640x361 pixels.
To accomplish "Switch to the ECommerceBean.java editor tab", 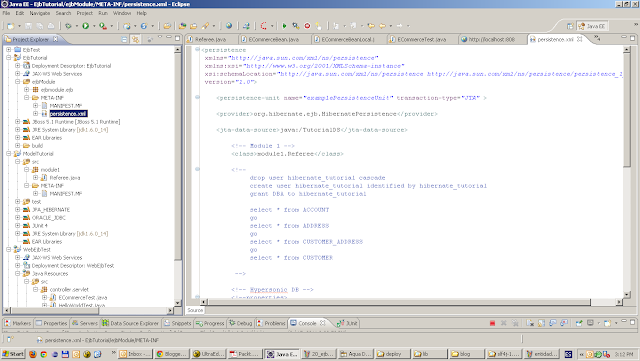I will point(274,39).
